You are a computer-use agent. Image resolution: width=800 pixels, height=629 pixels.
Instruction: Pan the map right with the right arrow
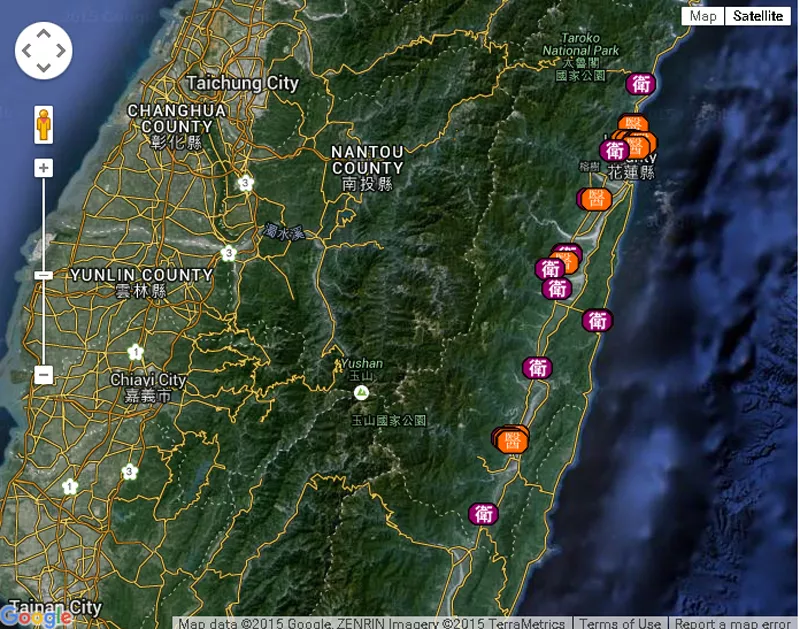point(61,51)
